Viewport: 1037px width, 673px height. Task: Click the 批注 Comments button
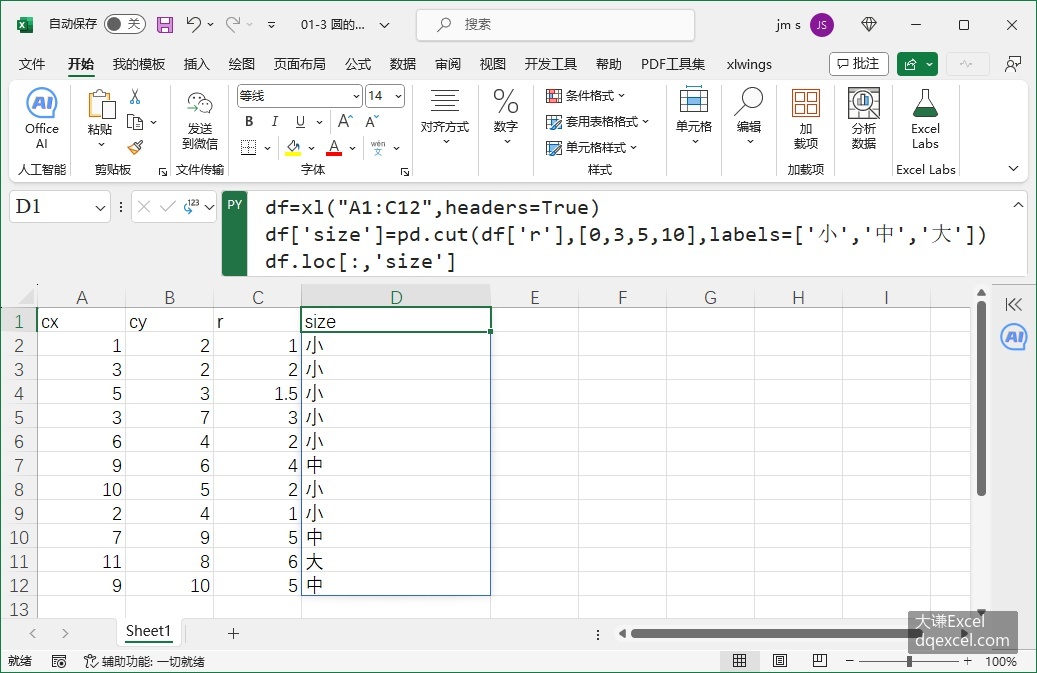[x=858, y=64]
